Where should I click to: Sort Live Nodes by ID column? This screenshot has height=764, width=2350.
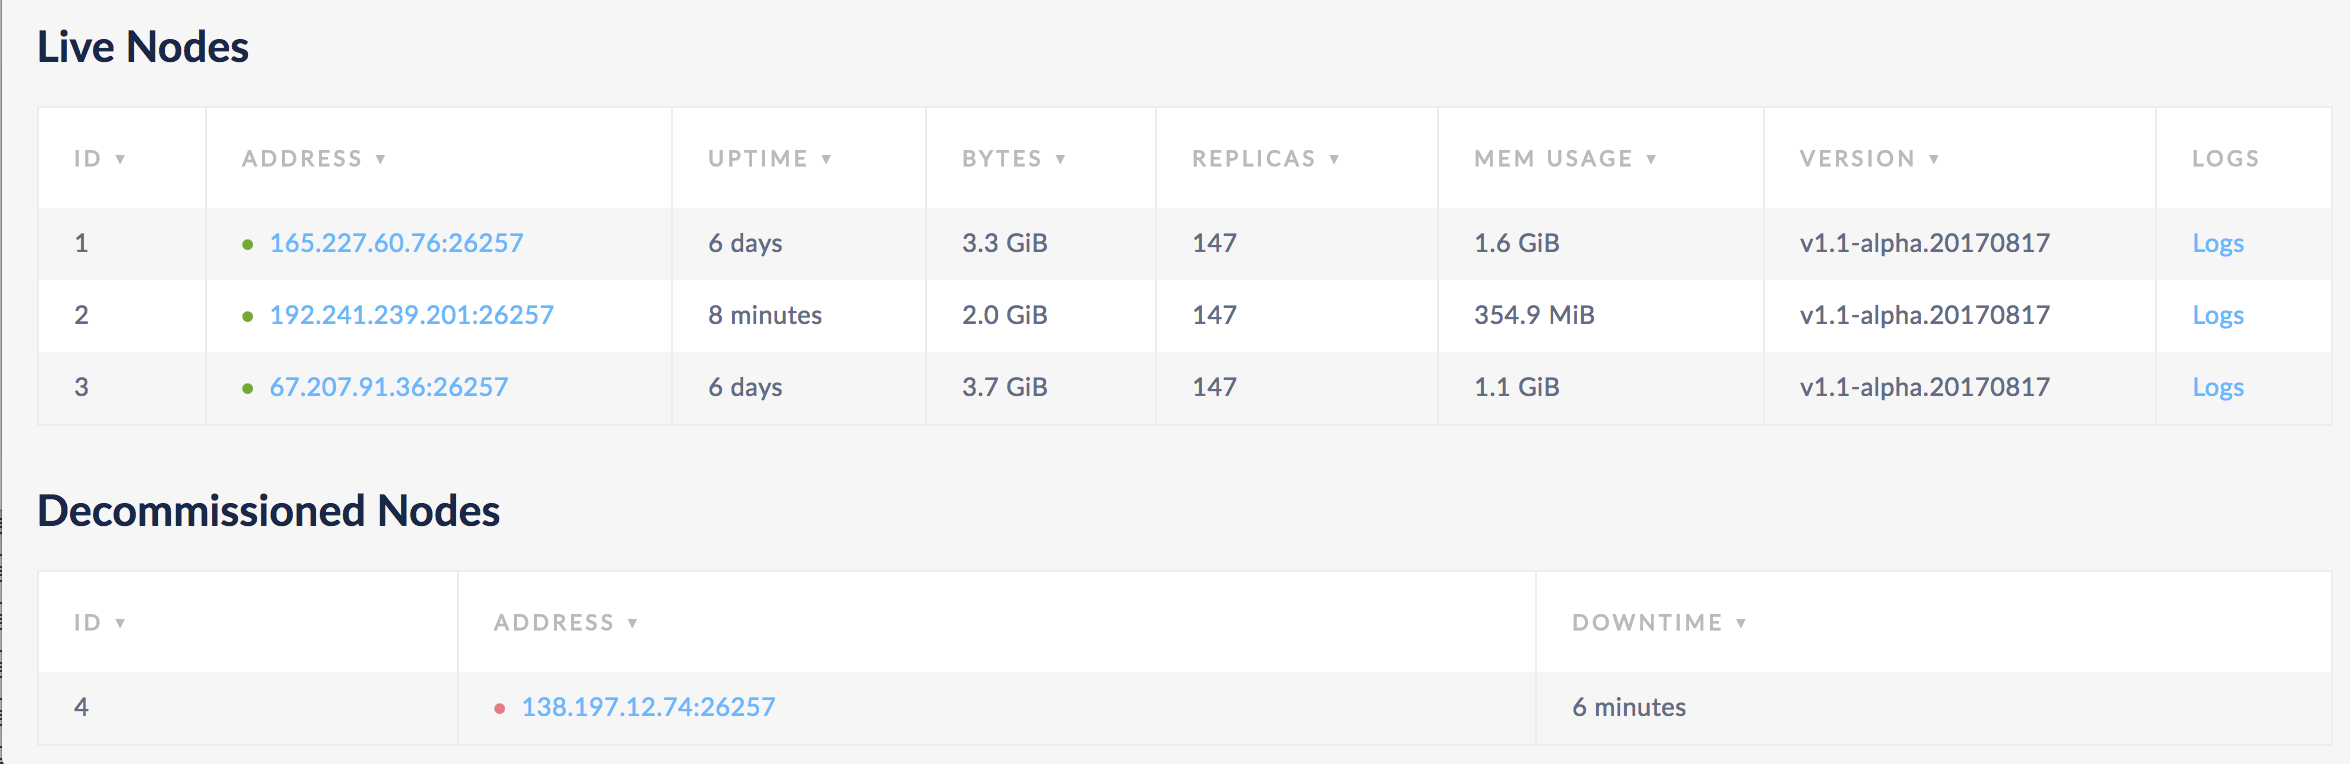98,159
